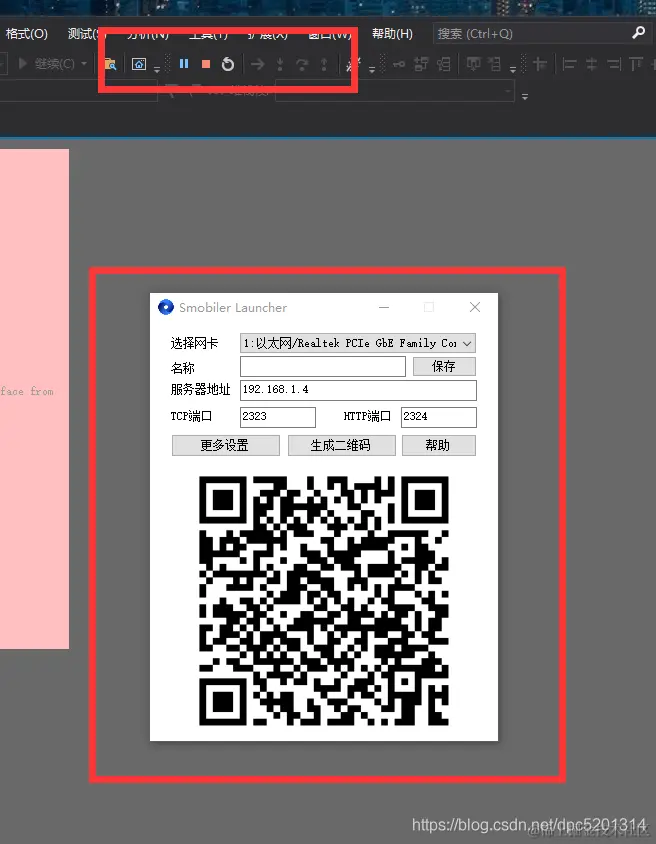Click the 生成二维码 button
Screen dimensions: 656x844
[x=342, y=445]
